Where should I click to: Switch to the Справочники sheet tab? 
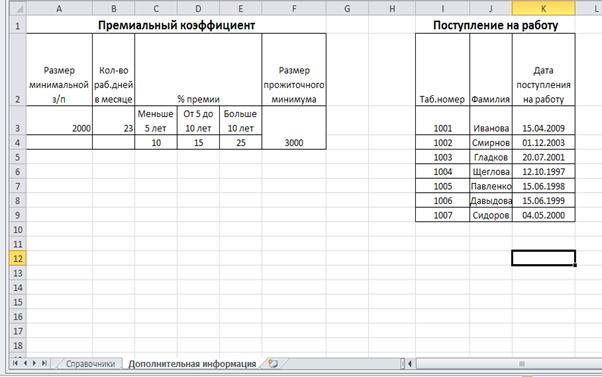[90, 364]
